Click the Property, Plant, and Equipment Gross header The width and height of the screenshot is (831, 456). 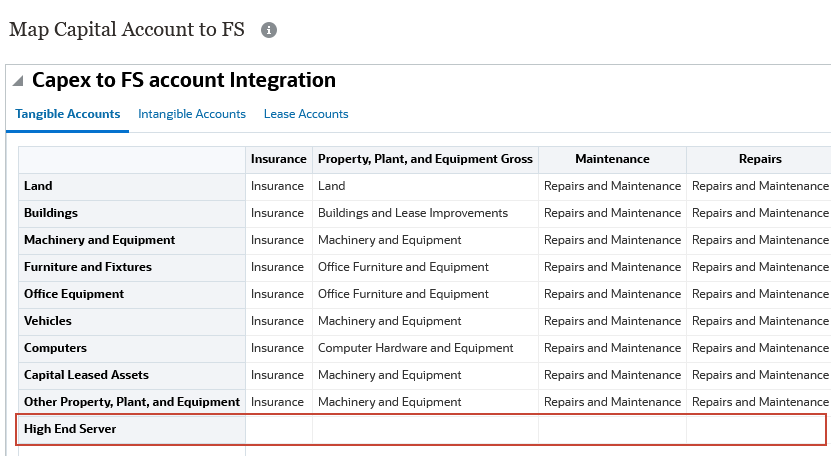(x=425, y=159)
